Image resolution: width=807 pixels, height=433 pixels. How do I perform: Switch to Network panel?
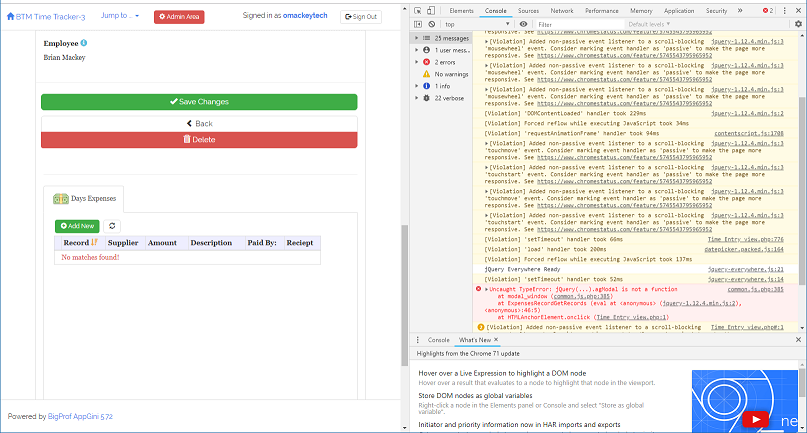pos(562,10)
